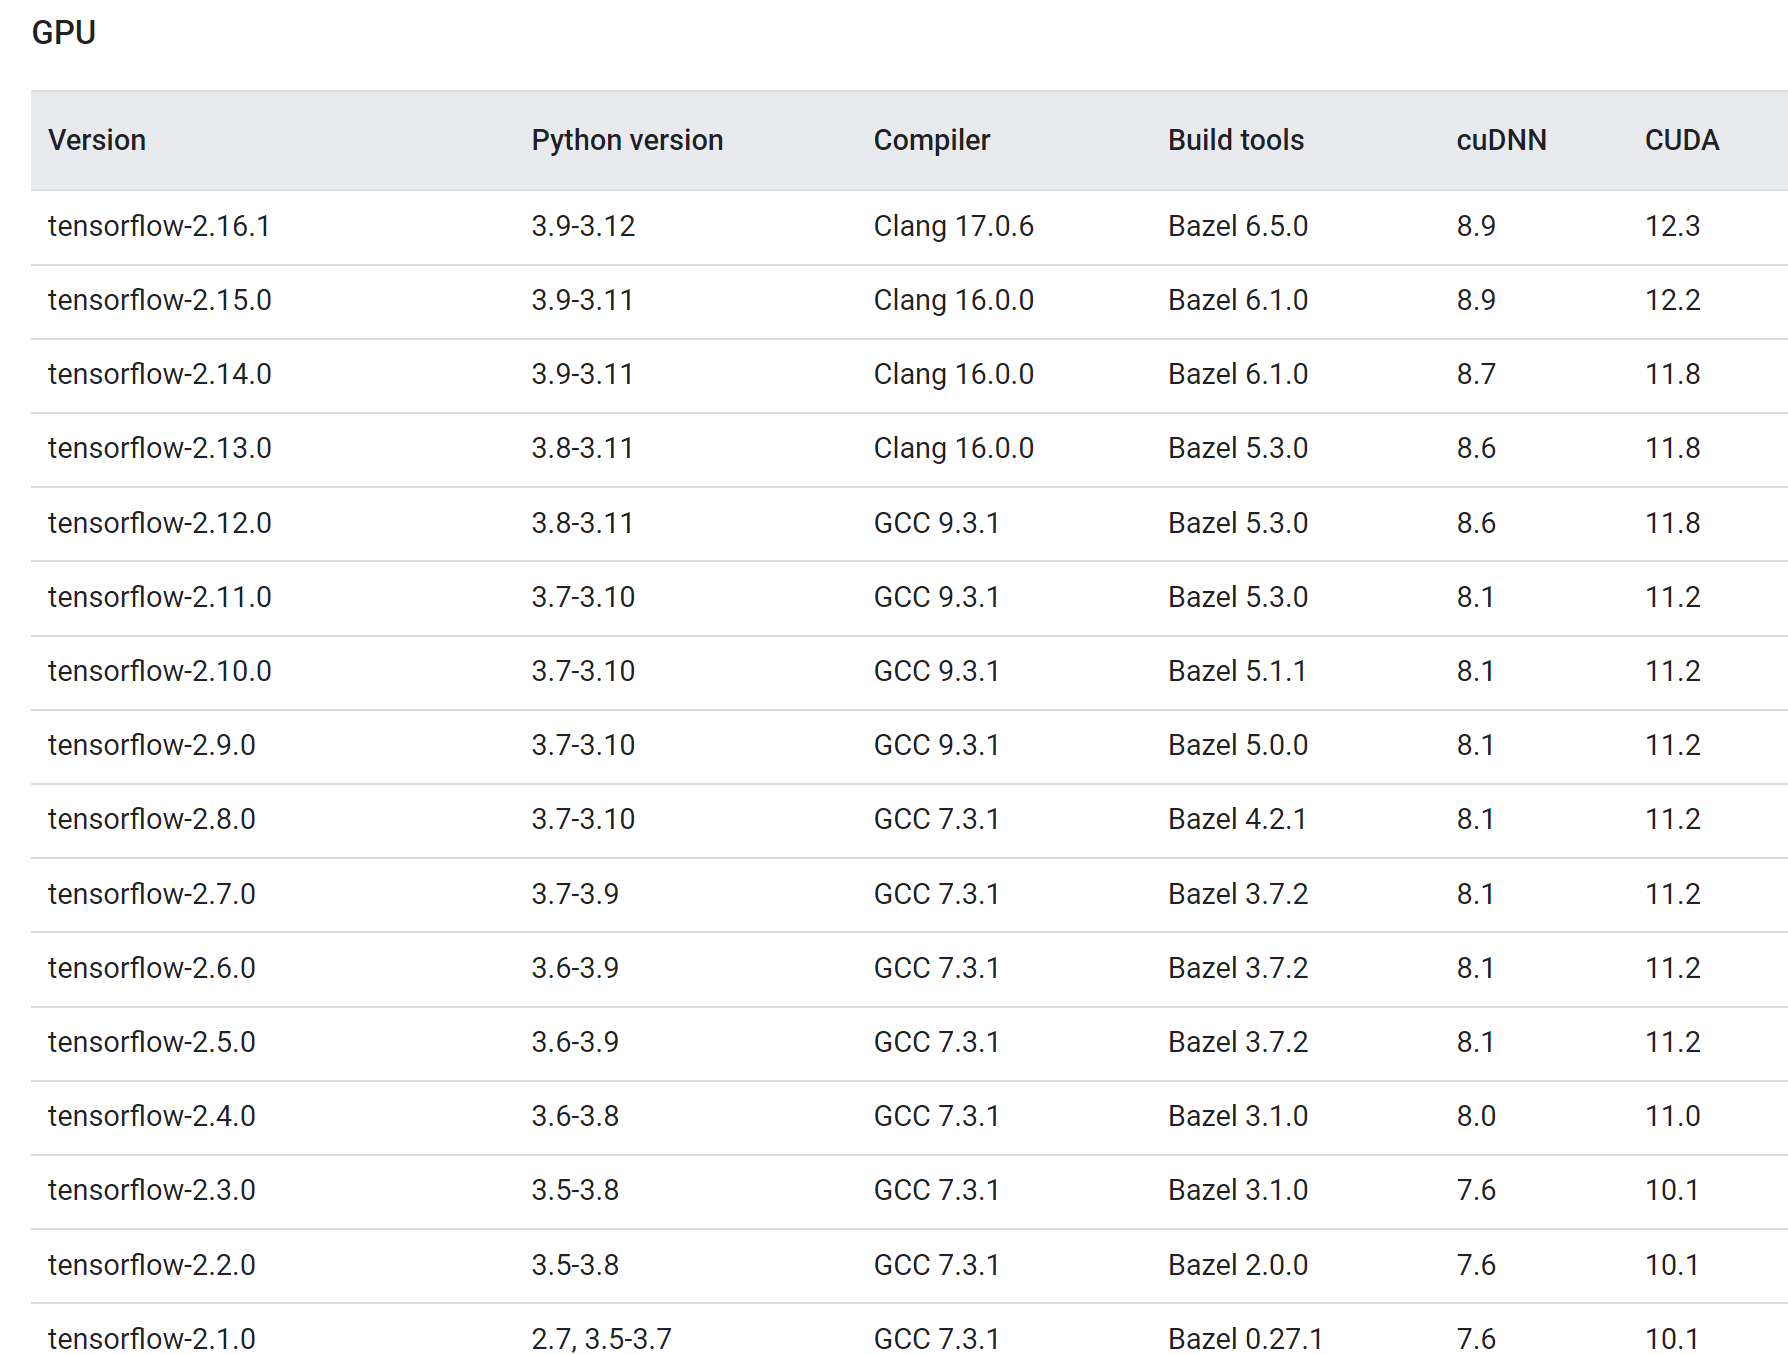Click the Bazel 2.0.0 cell
Viewport: 1788px width, 1355px height.
coord(1238,1265)
